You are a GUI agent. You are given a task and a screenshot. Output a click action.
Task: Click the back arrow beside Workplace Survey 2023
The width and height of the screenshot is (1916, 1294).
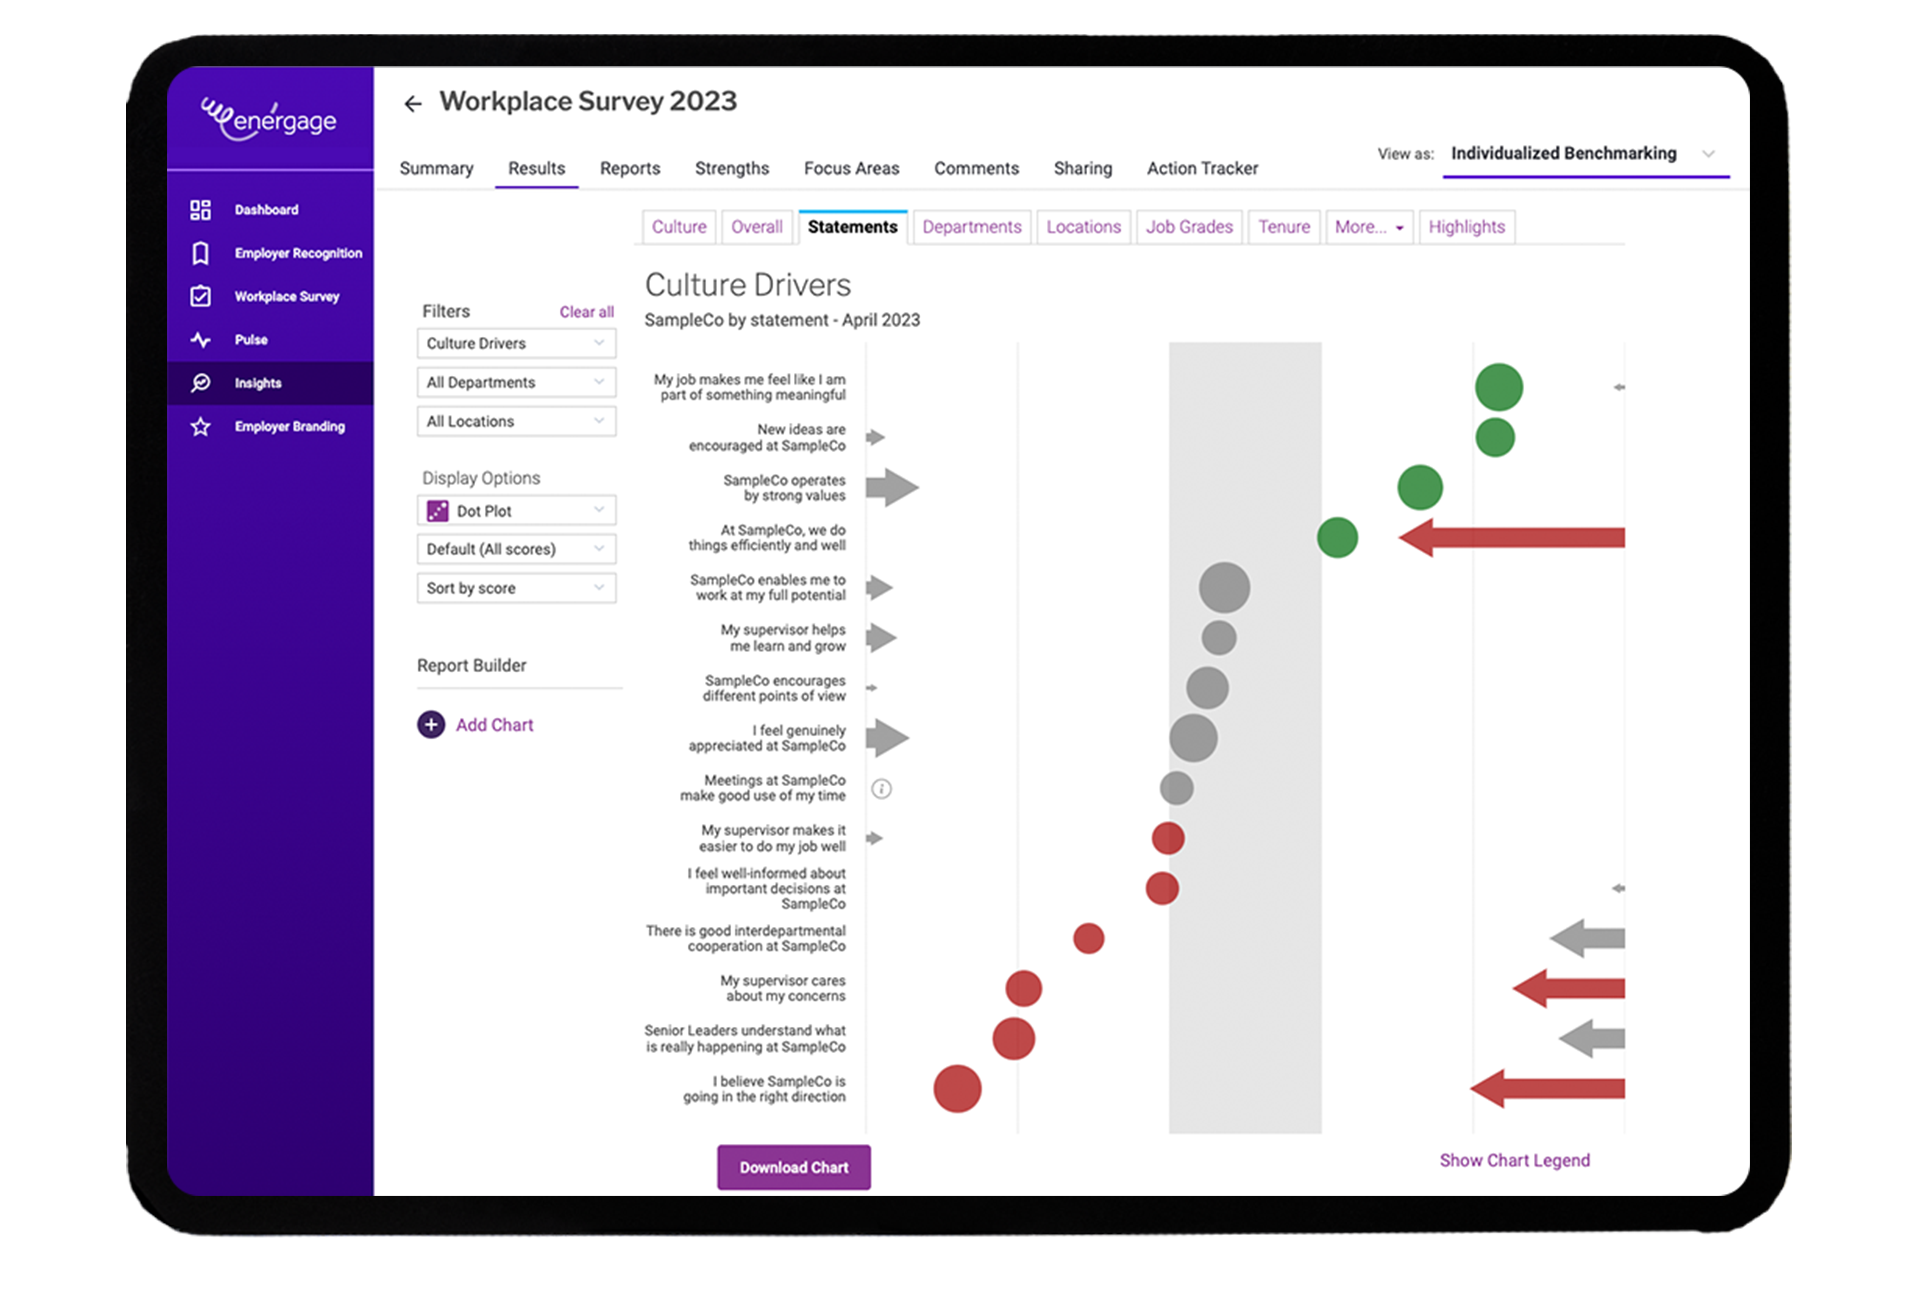click(x=414, y=103)
